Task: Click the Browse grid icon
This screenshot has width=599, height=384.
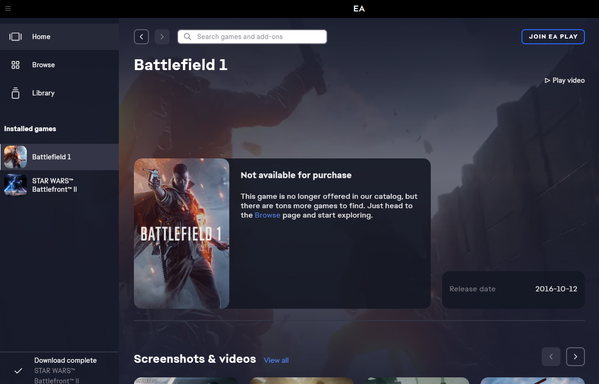Action: (15, 65)
